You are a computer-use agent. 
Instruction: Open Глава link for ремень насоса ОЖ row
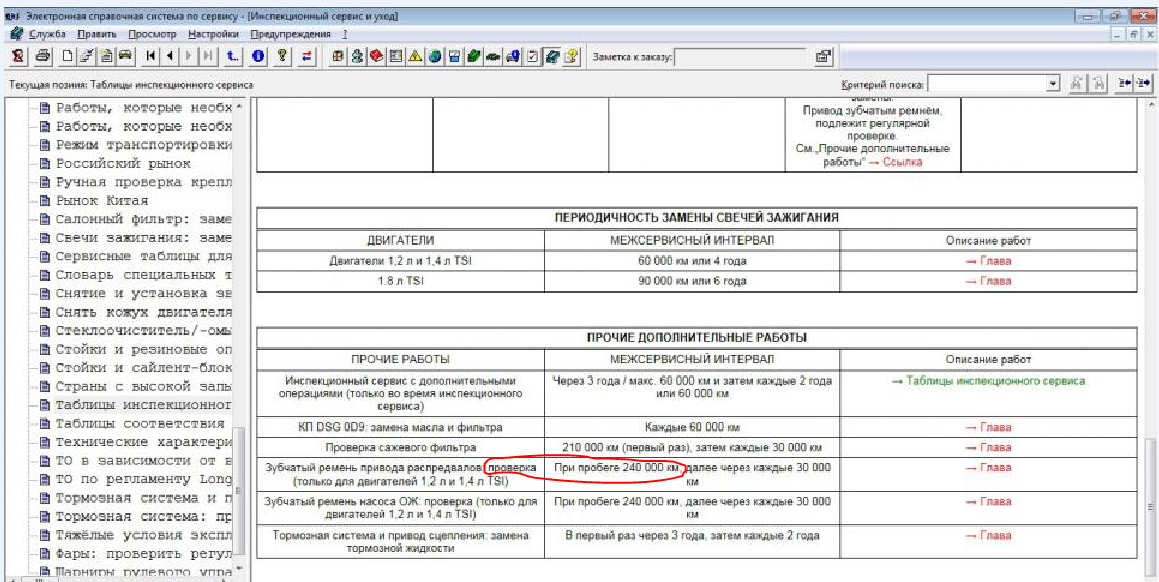click(988, 501)
